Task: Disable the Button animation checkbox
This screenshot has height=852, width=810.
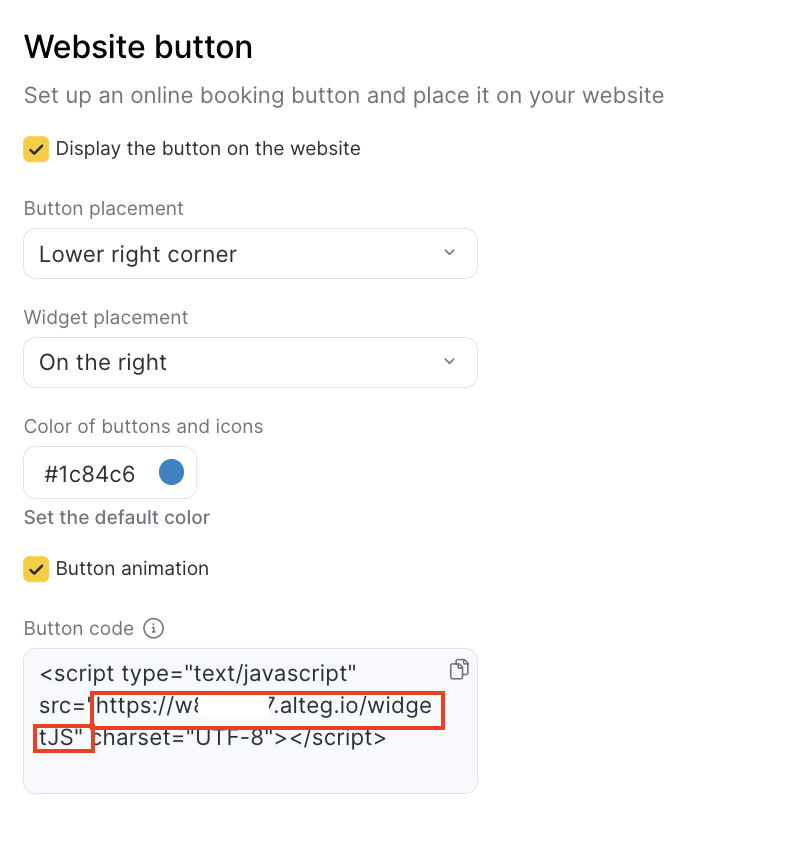Action: tap(36, 569)
